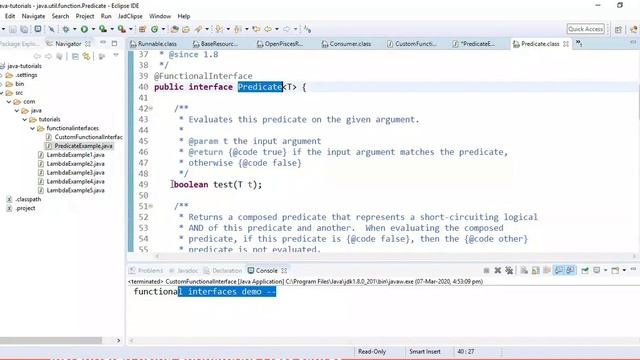
Task: Click the Debug bug icon in toolbar
Action: (x=66, y=29)
